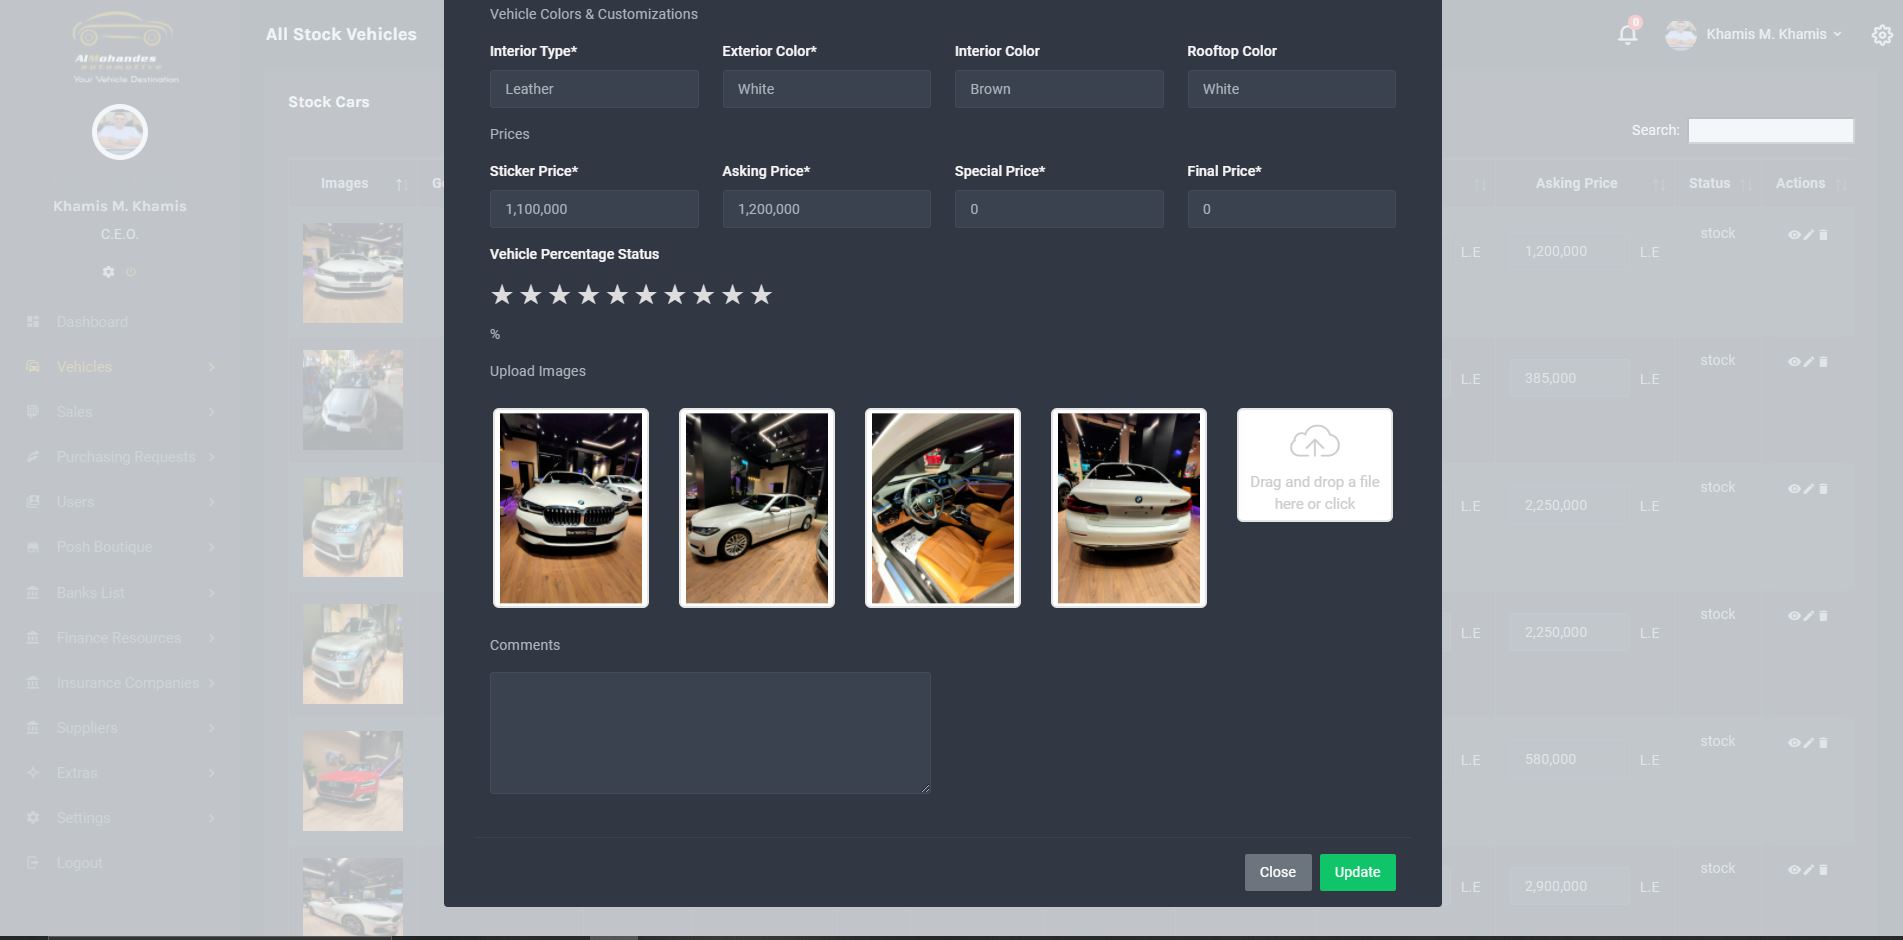Expand the Suppliers chevron
Viewport: 1903px width, 940px height.
pyautogui.click(x=211, y=728)
